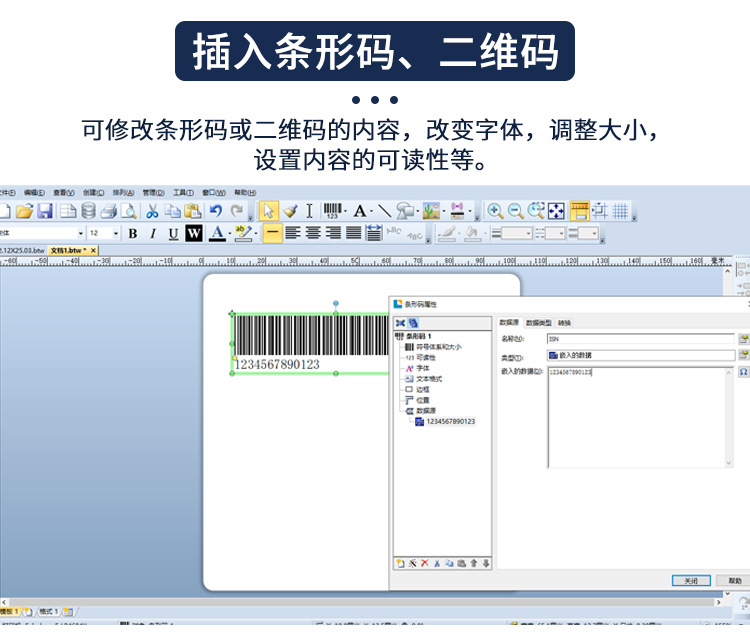Center align text
750x642 pixels.
coord(313,233)
